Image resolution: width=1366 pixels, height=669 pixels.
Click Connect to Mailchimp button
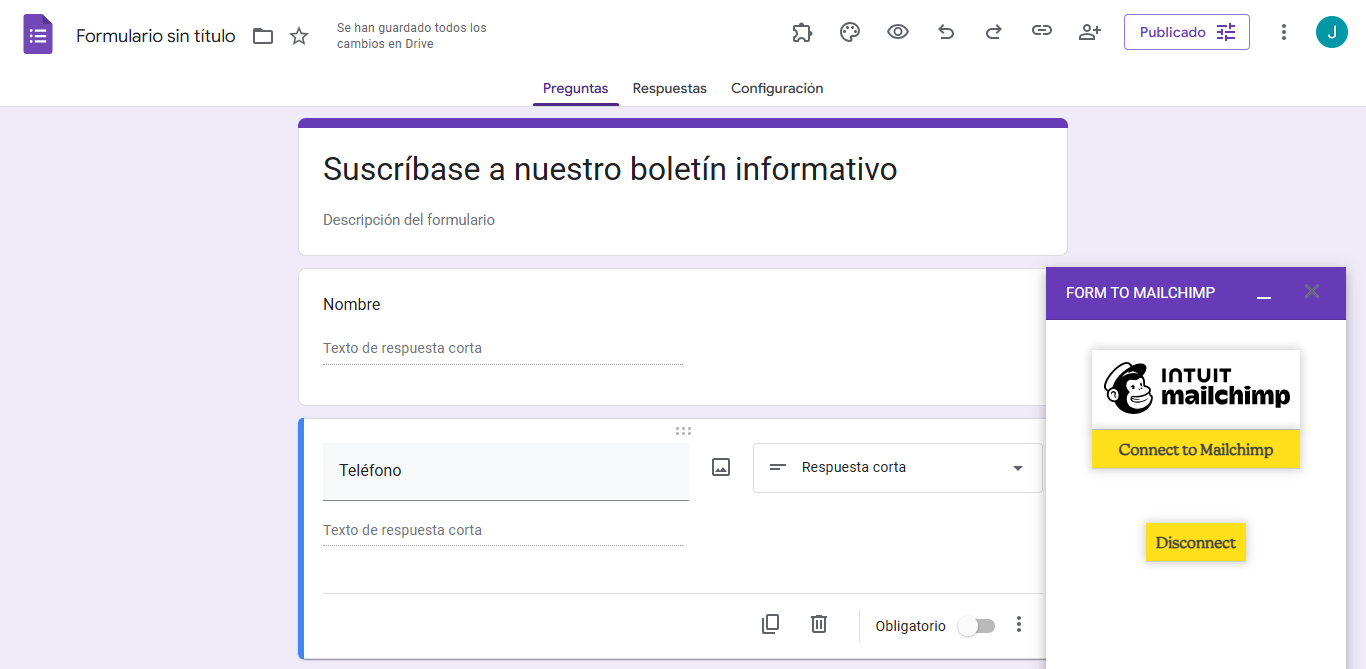tap(1196, 449)
